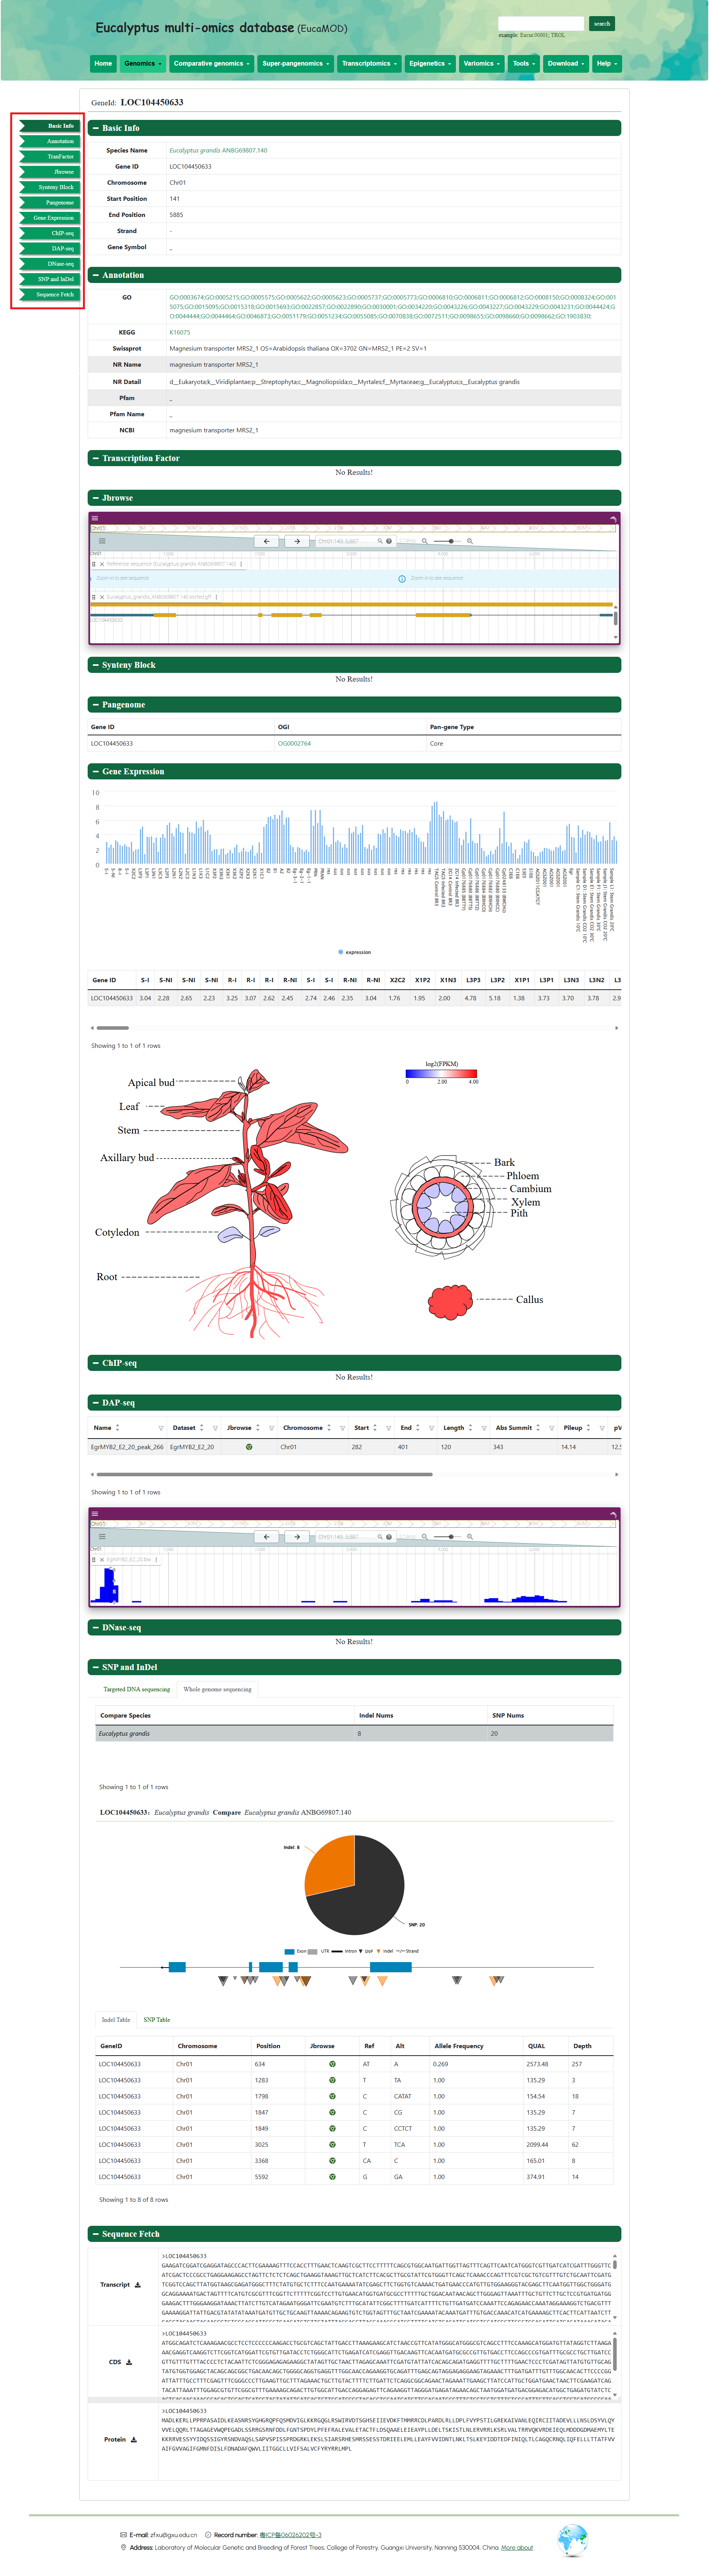Open the DAP-seq JBrowse hamburger menu

click(95, 1514)
